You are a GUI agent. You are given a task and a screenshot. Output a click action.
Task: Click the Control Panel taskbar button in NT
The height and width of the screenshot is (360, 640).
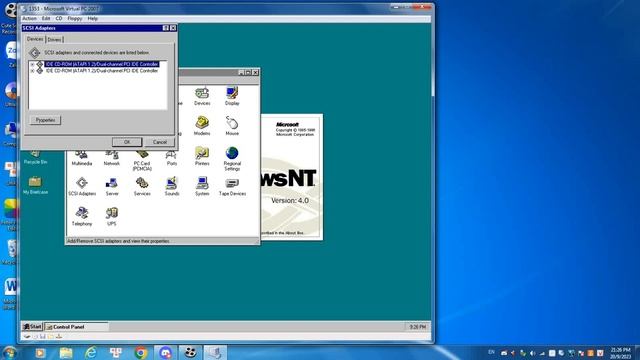pos(76,327)
